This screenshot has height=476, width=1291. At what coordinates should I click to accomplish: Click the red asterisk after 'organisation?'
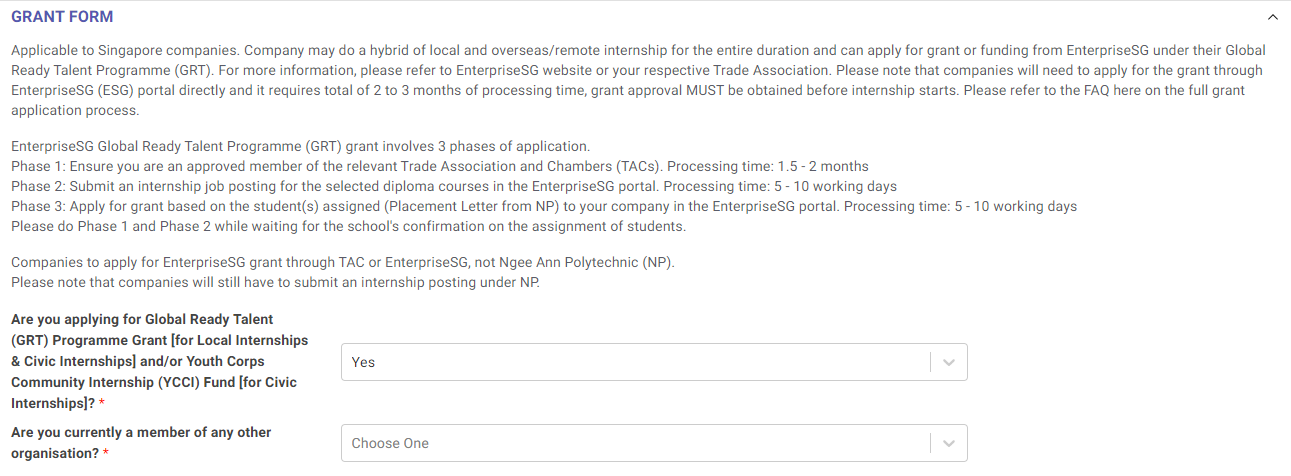(x=106, y=453)
